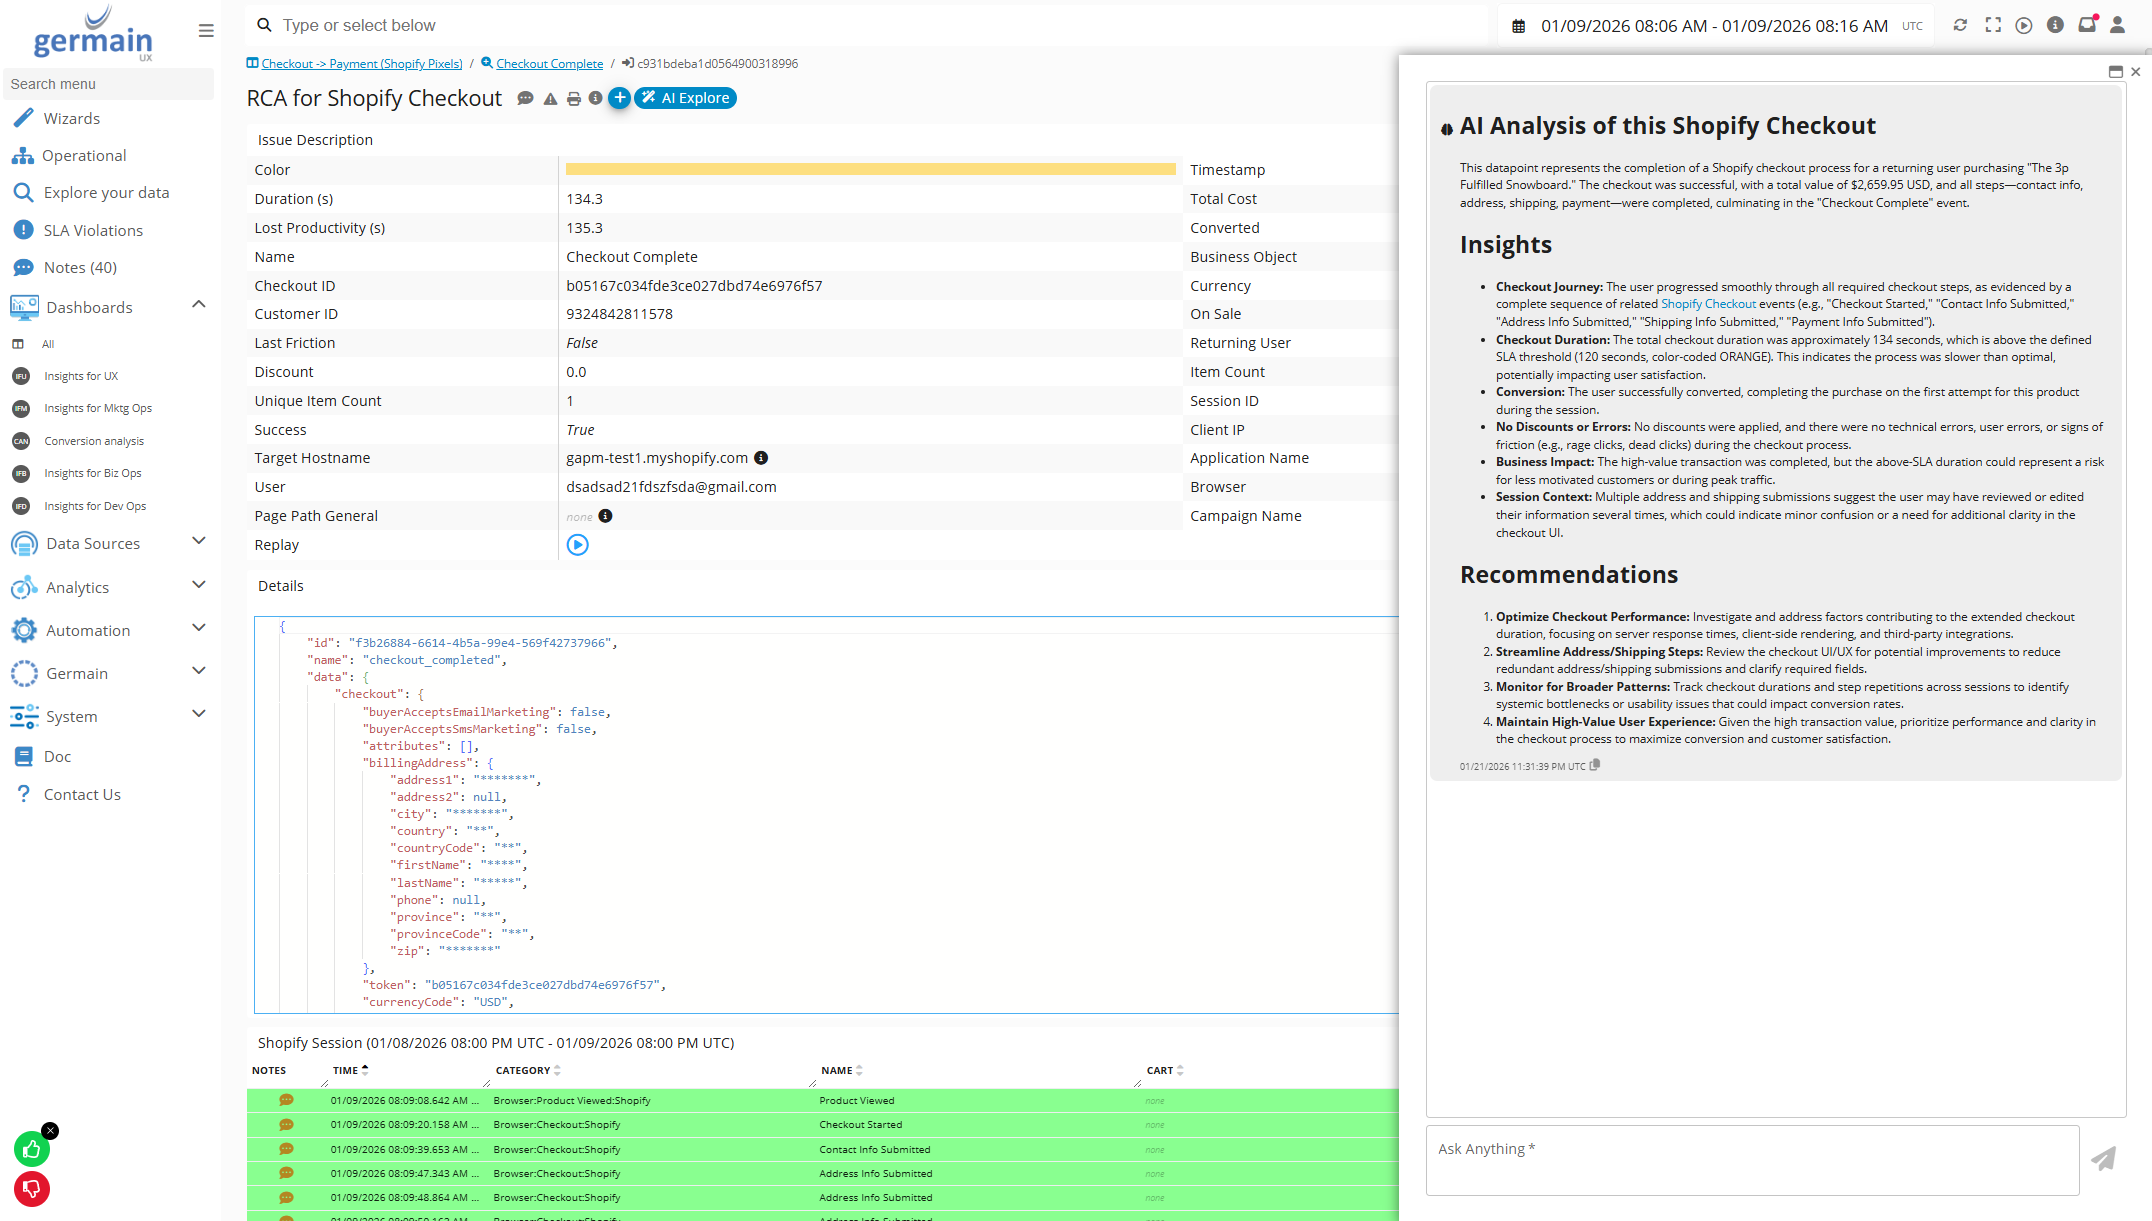Click the print icon beside the RCA title
The image size is (2152, 1221).
click(573, 99)
